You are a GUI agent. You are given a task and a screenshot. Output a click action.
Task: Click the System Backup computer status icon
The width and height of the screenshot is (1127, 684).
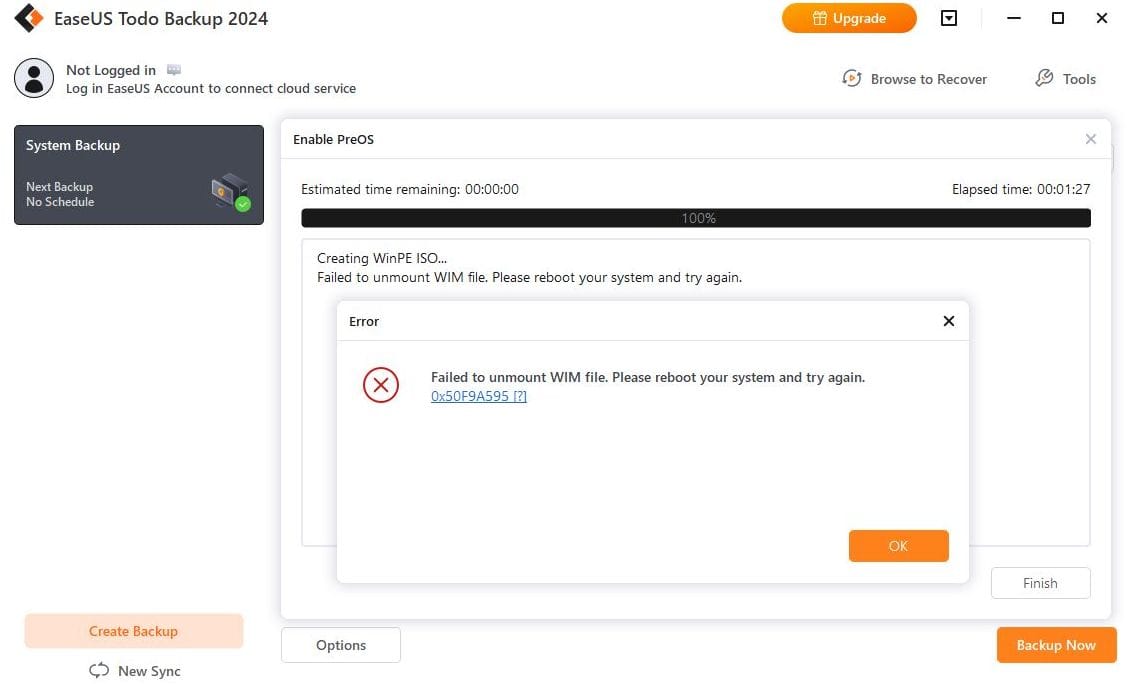point(231,192)
